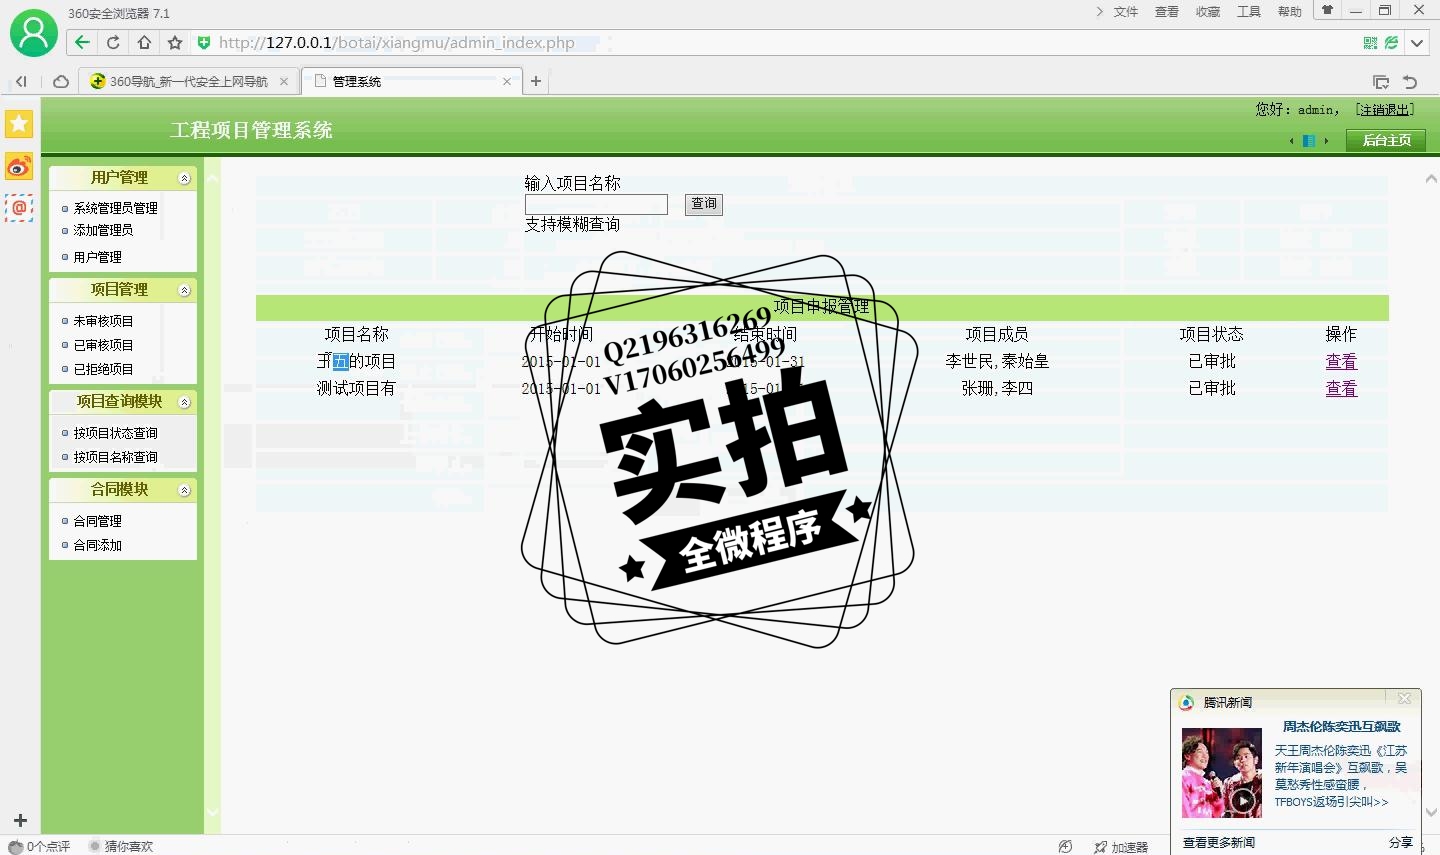Viewport: 1440px width, 855px height.
Task: Open 按项目状态查询 in sidebar
Action: [x=115, y=433]
